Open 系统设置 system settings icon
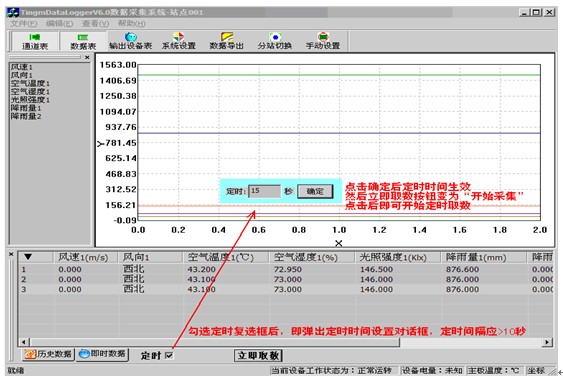Viewport: 563px width, 380px height. click(178, 41)
